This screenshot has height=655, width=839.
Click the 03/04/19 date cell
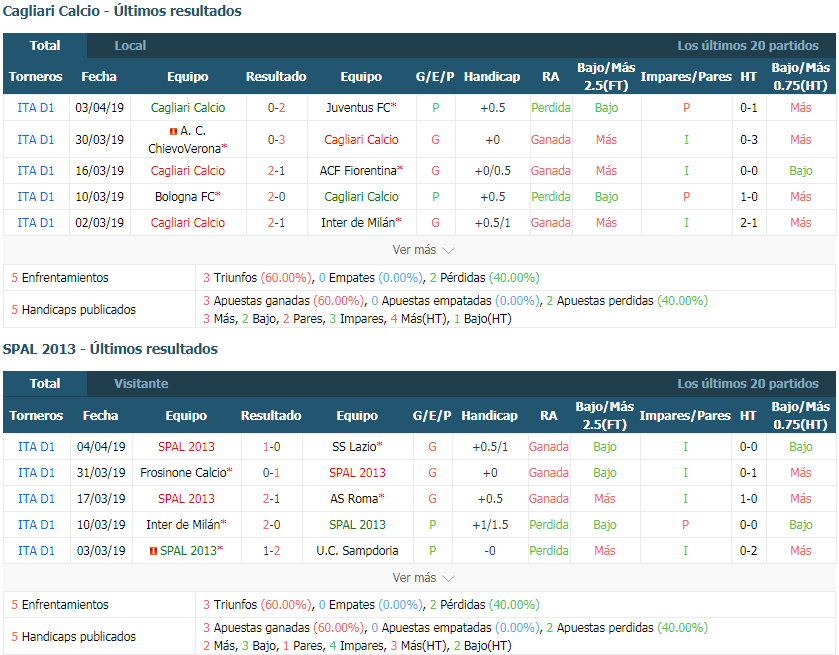point(100,108)
